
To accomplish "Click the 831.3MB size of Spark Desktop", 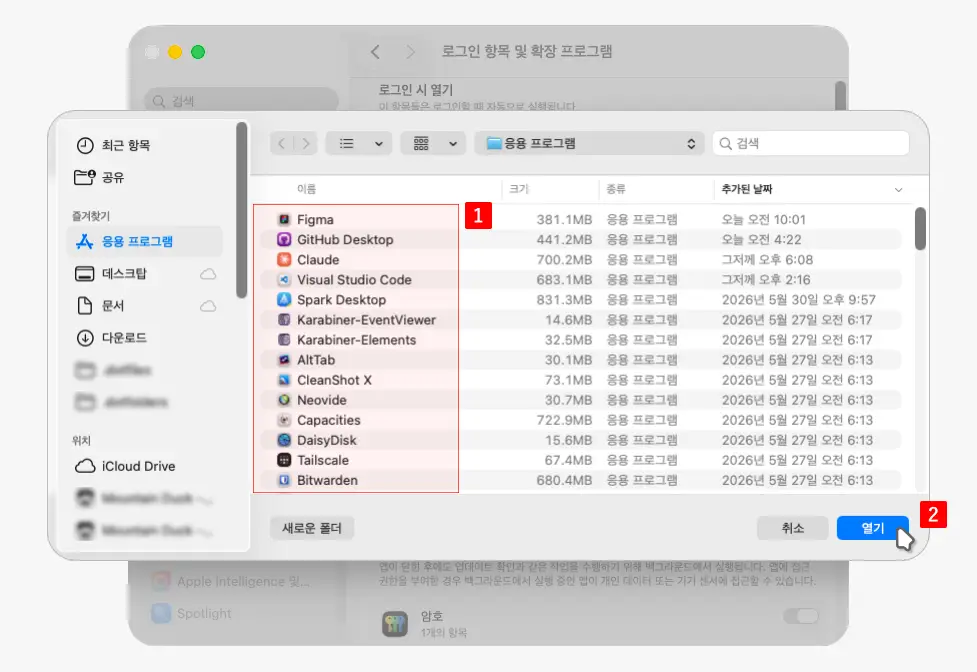I will (564, 300).
